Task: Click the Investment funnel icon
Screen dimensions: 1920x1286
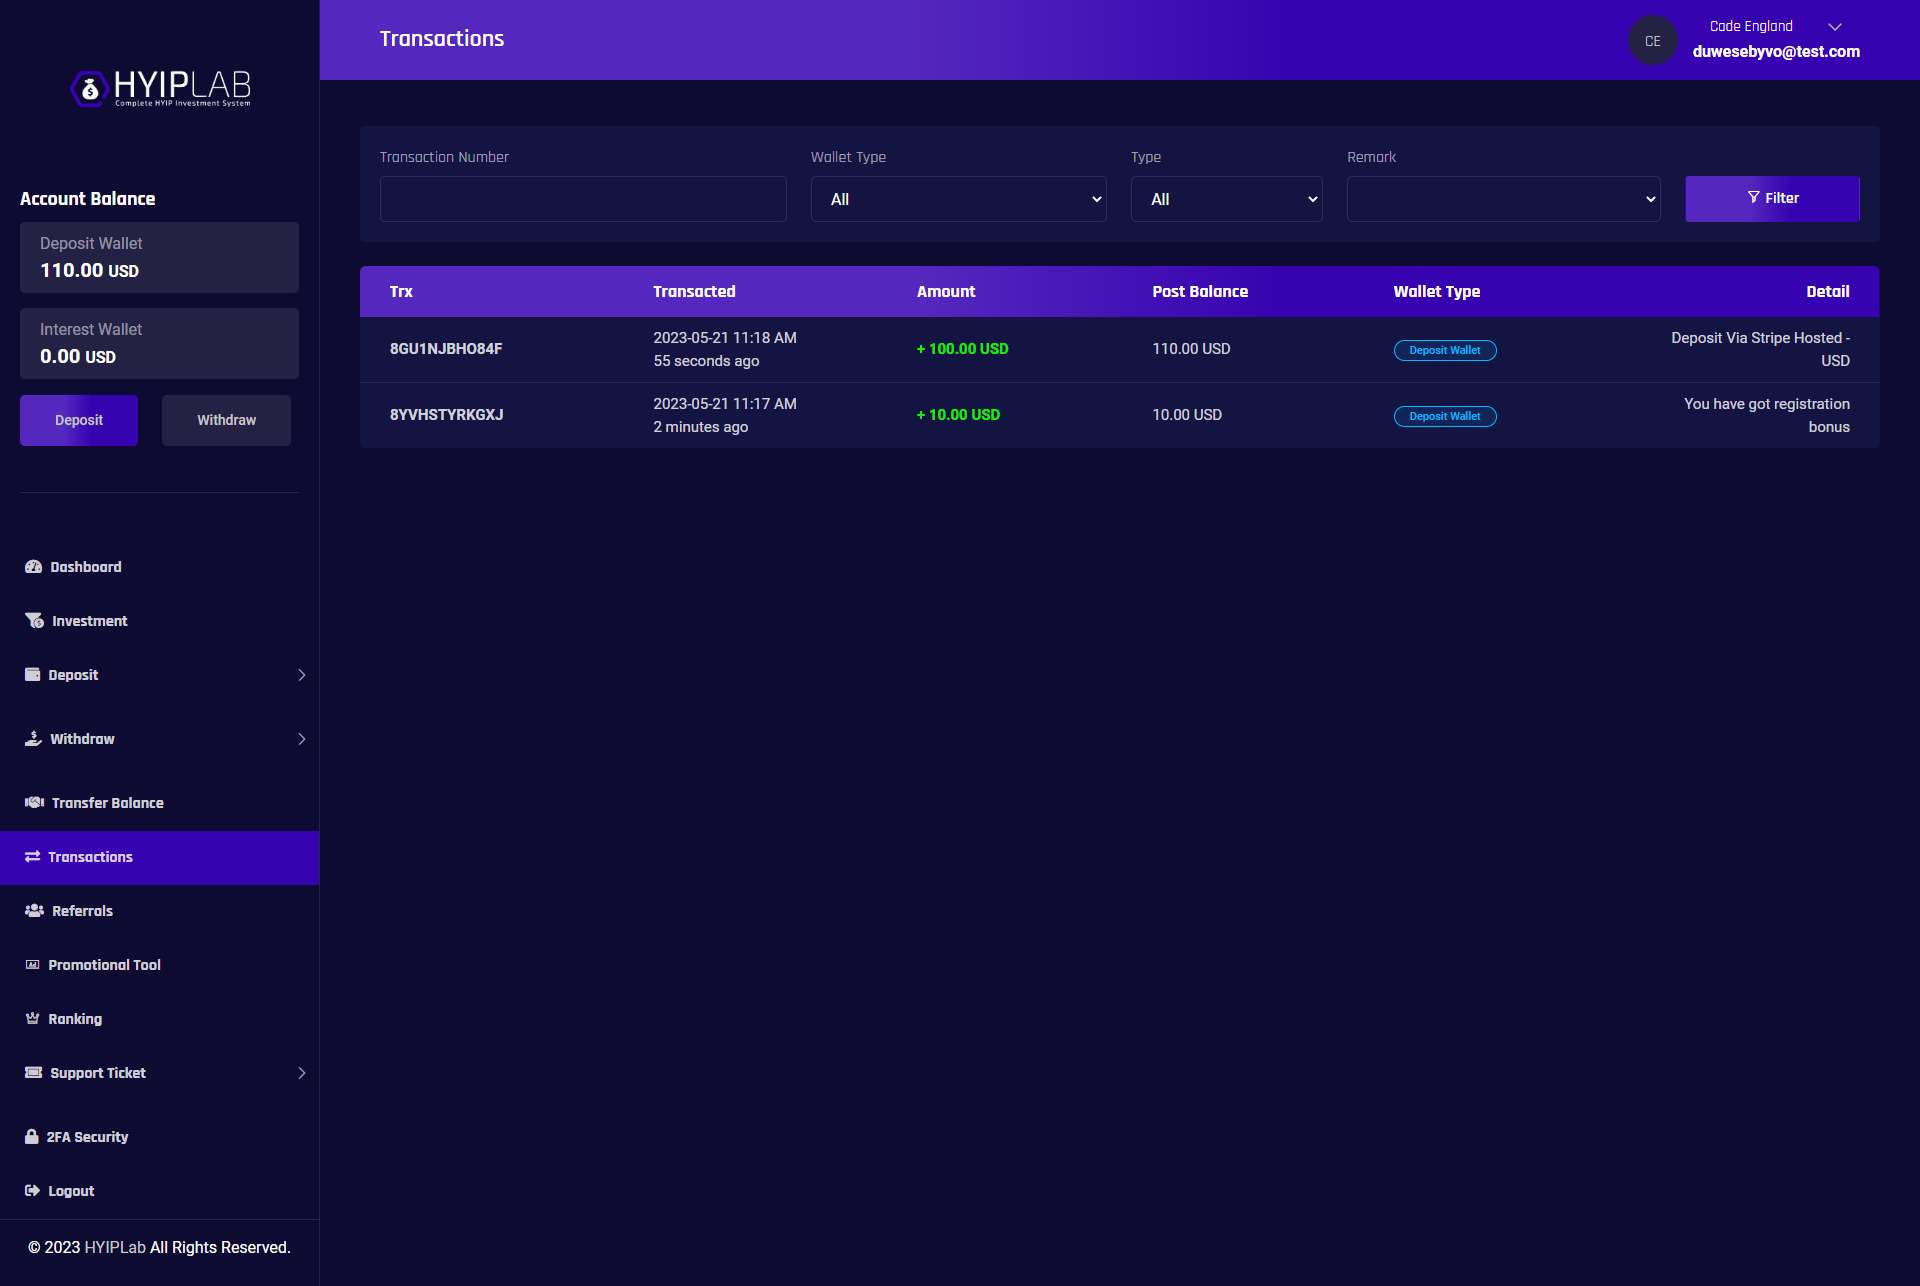Action: (x=34, y=621)
